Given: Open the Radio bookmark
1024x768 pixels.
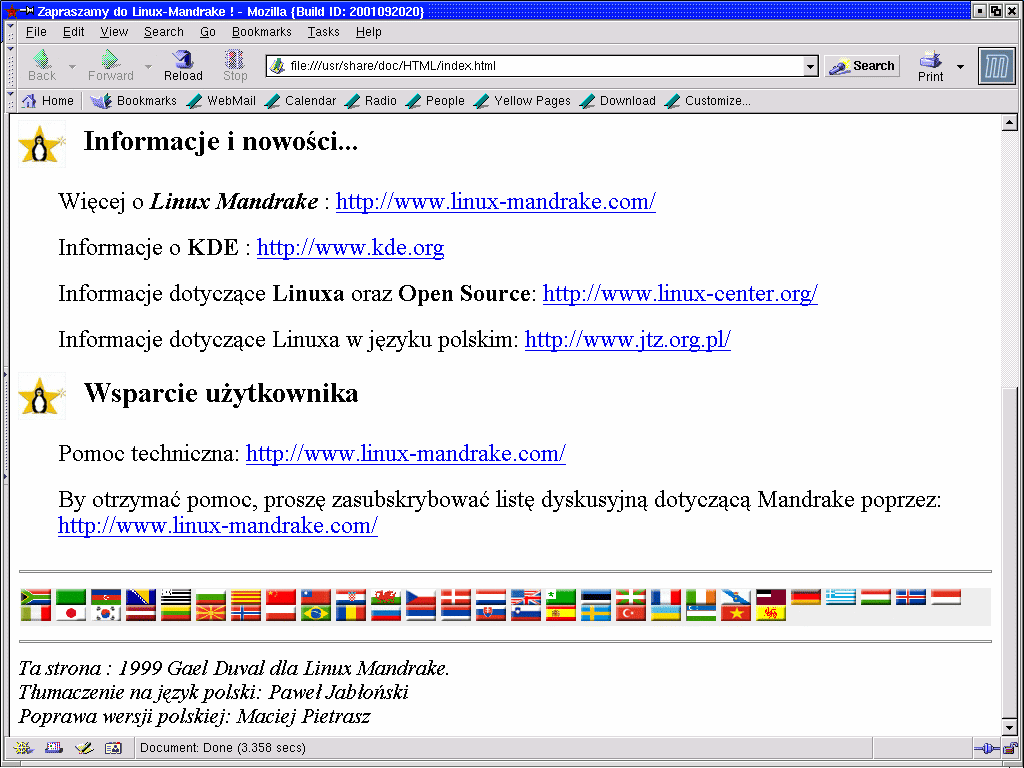Looking at the screenshot, I should click(371, 101).
